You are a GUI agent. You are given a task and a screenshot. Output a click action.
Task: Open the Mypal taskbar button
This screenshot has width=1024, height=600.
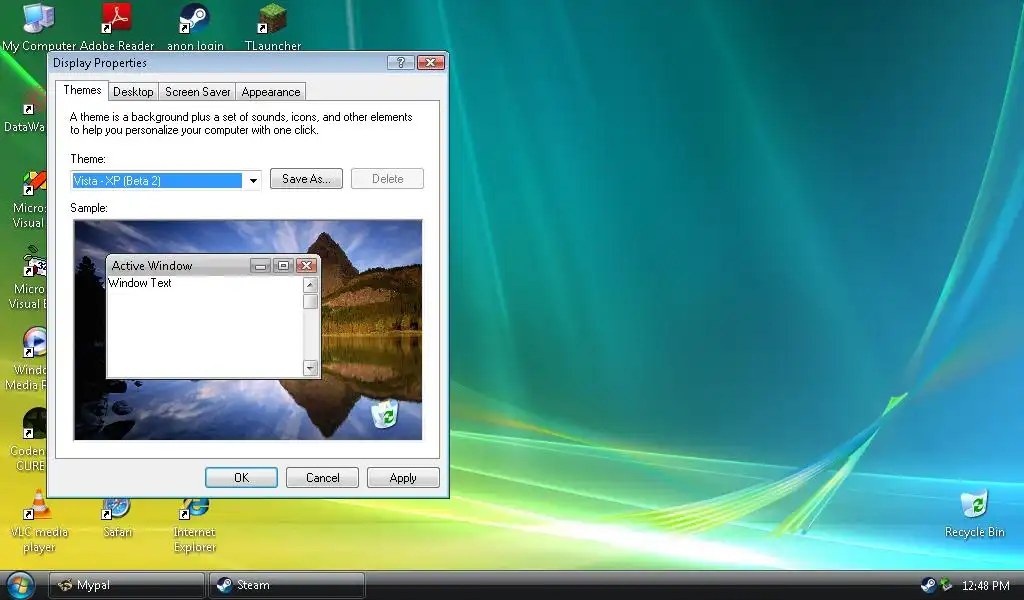pos(127,585)
